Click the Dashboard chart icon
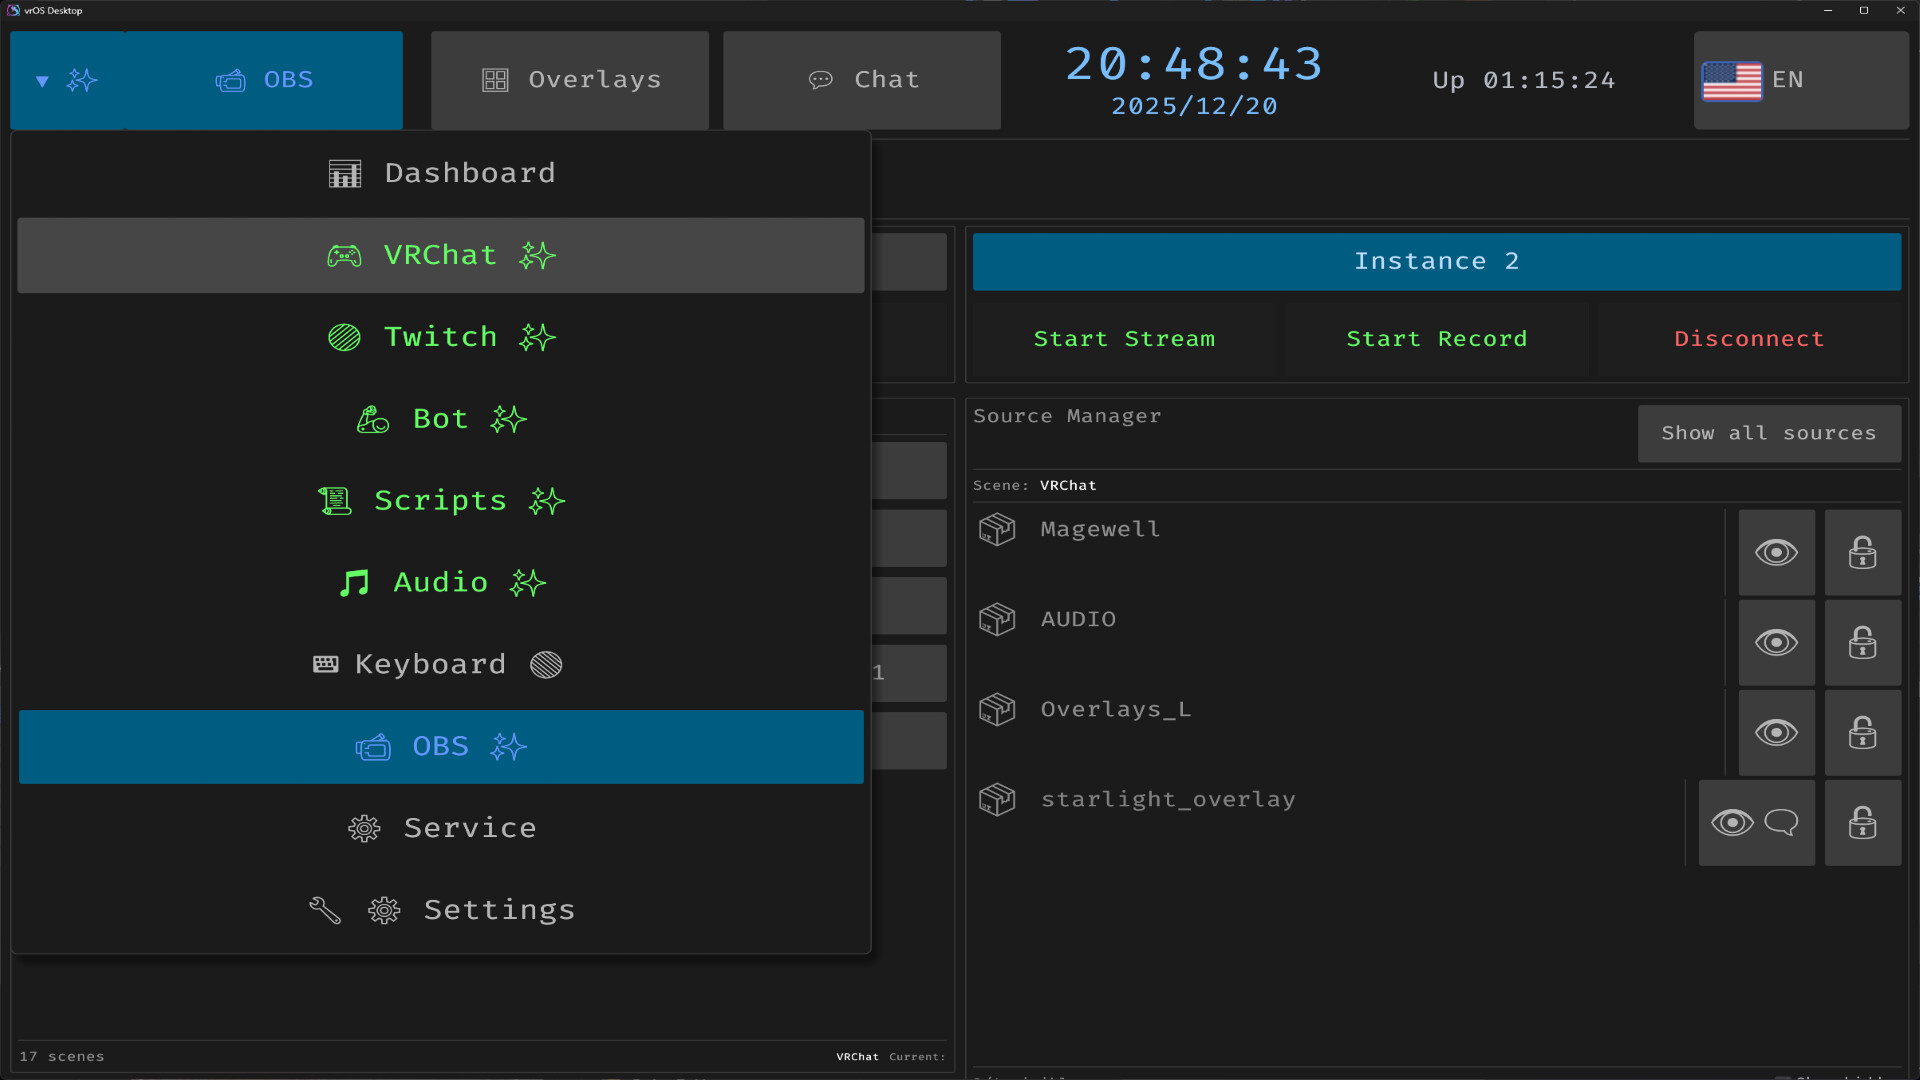1920x1080 pixels. (344, 172)
